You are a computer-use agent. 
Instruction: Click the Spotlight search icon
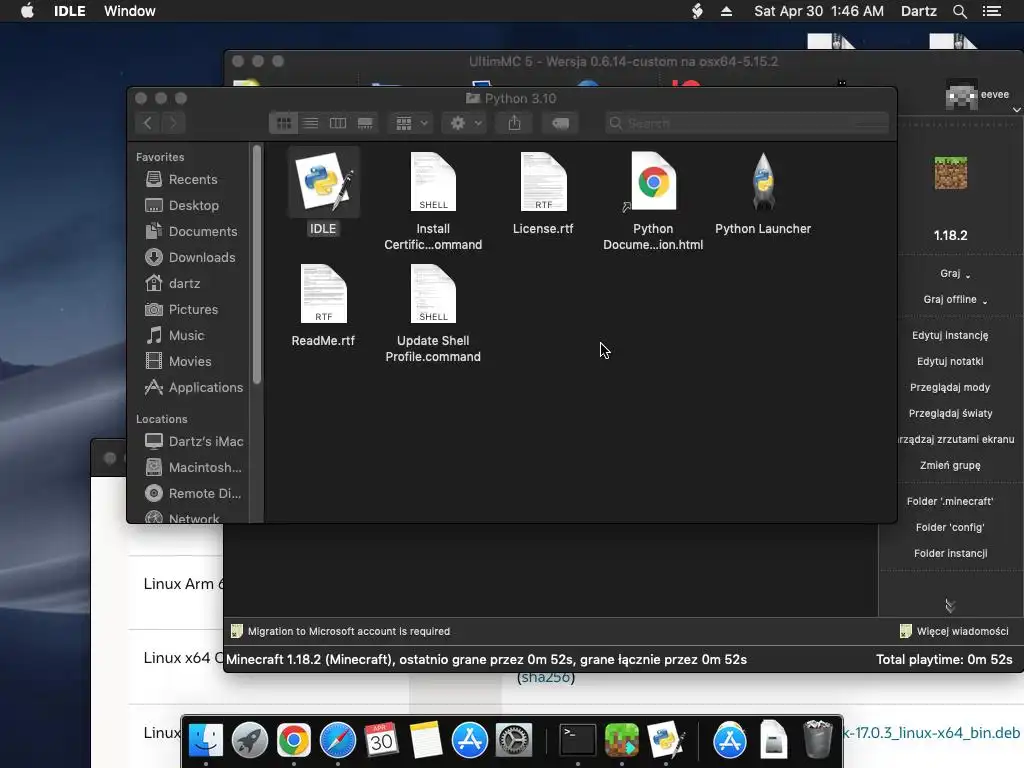[x=960, y=11]
